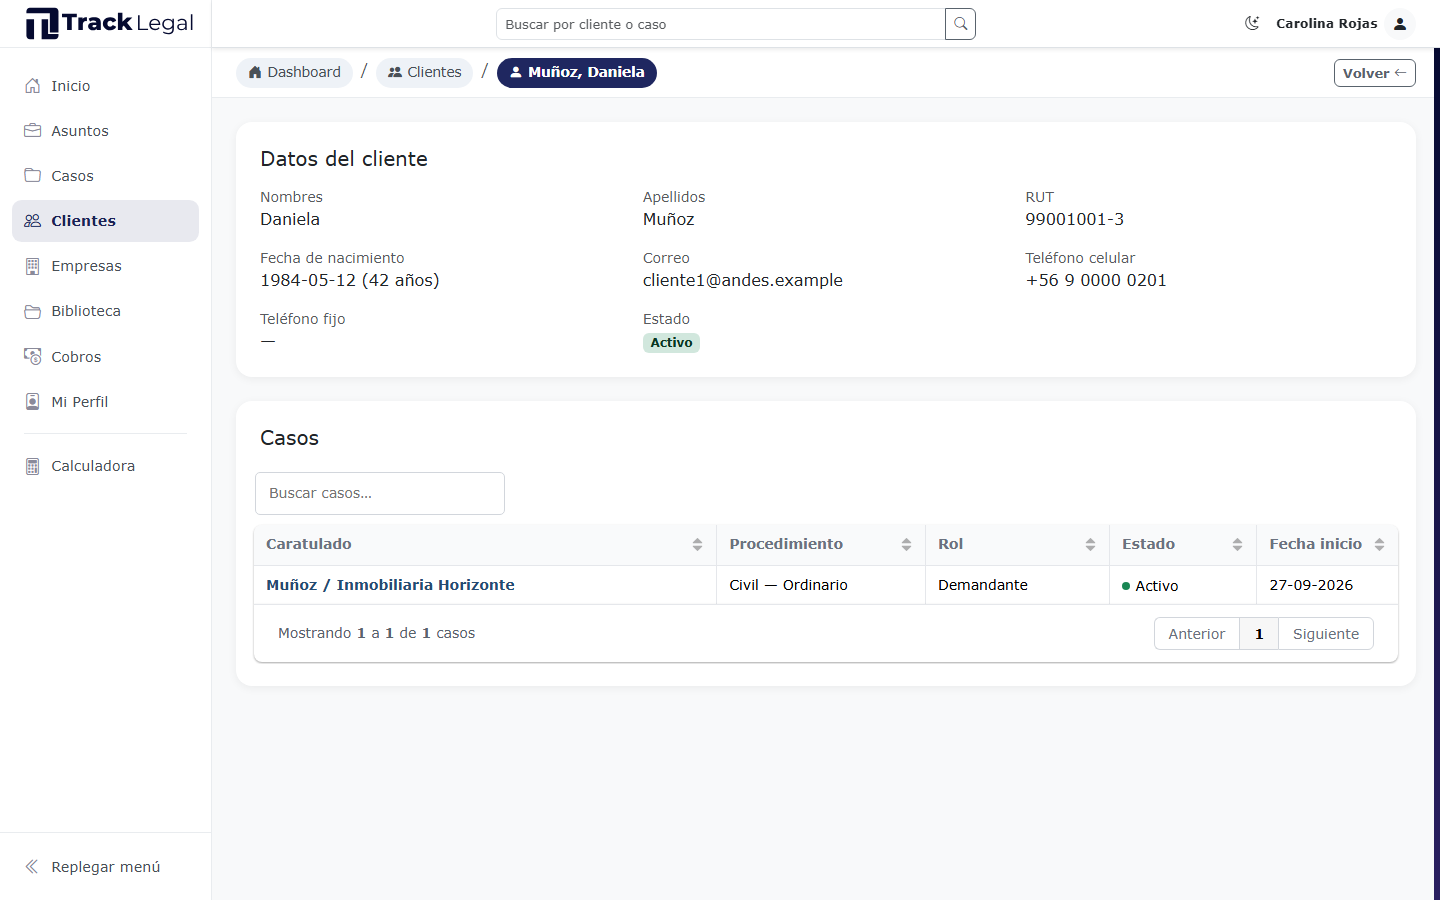Click the Cobros payments icon
This screenshot has height=900, width=1440.
[x=33, y=357]
